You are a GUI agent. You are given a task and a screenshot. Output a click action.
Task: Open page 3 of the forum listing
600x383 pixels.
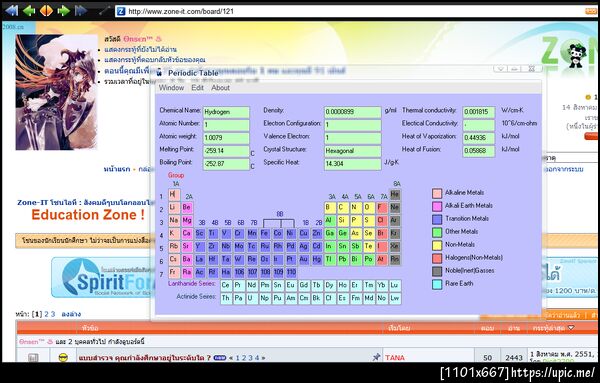pyautogui.click(x=53, y=314)
